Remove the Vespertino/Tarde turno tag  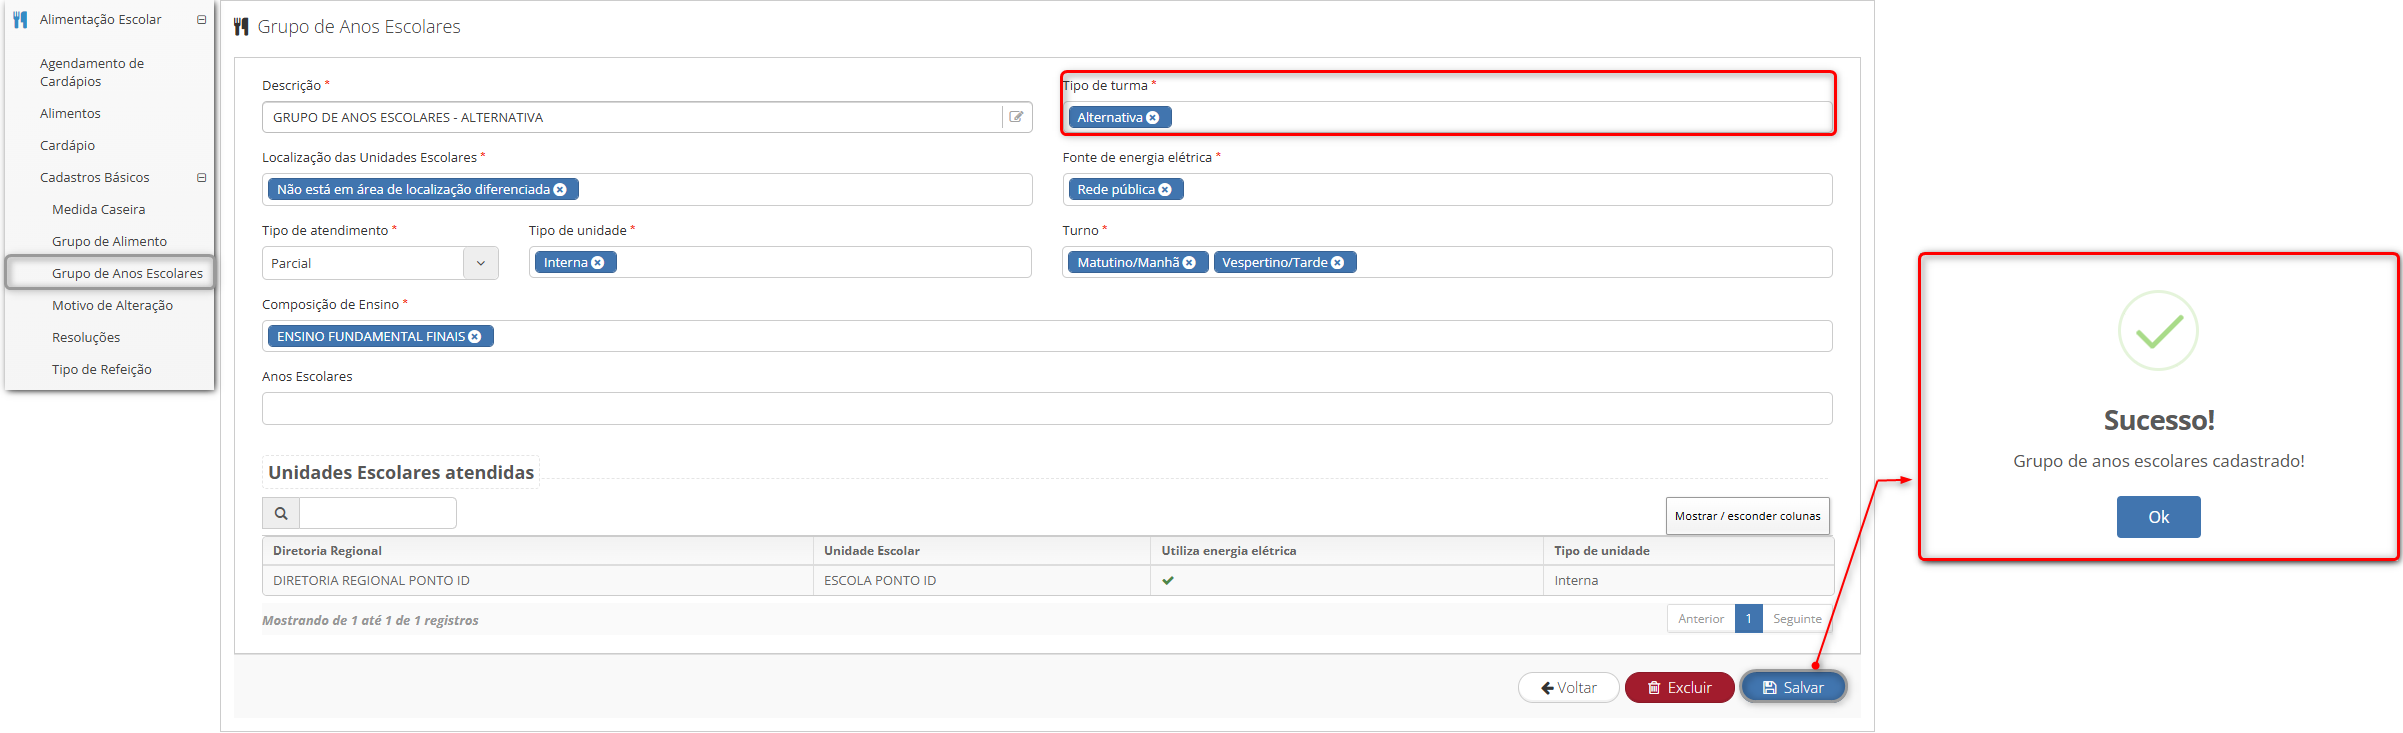click(1337, 263)
